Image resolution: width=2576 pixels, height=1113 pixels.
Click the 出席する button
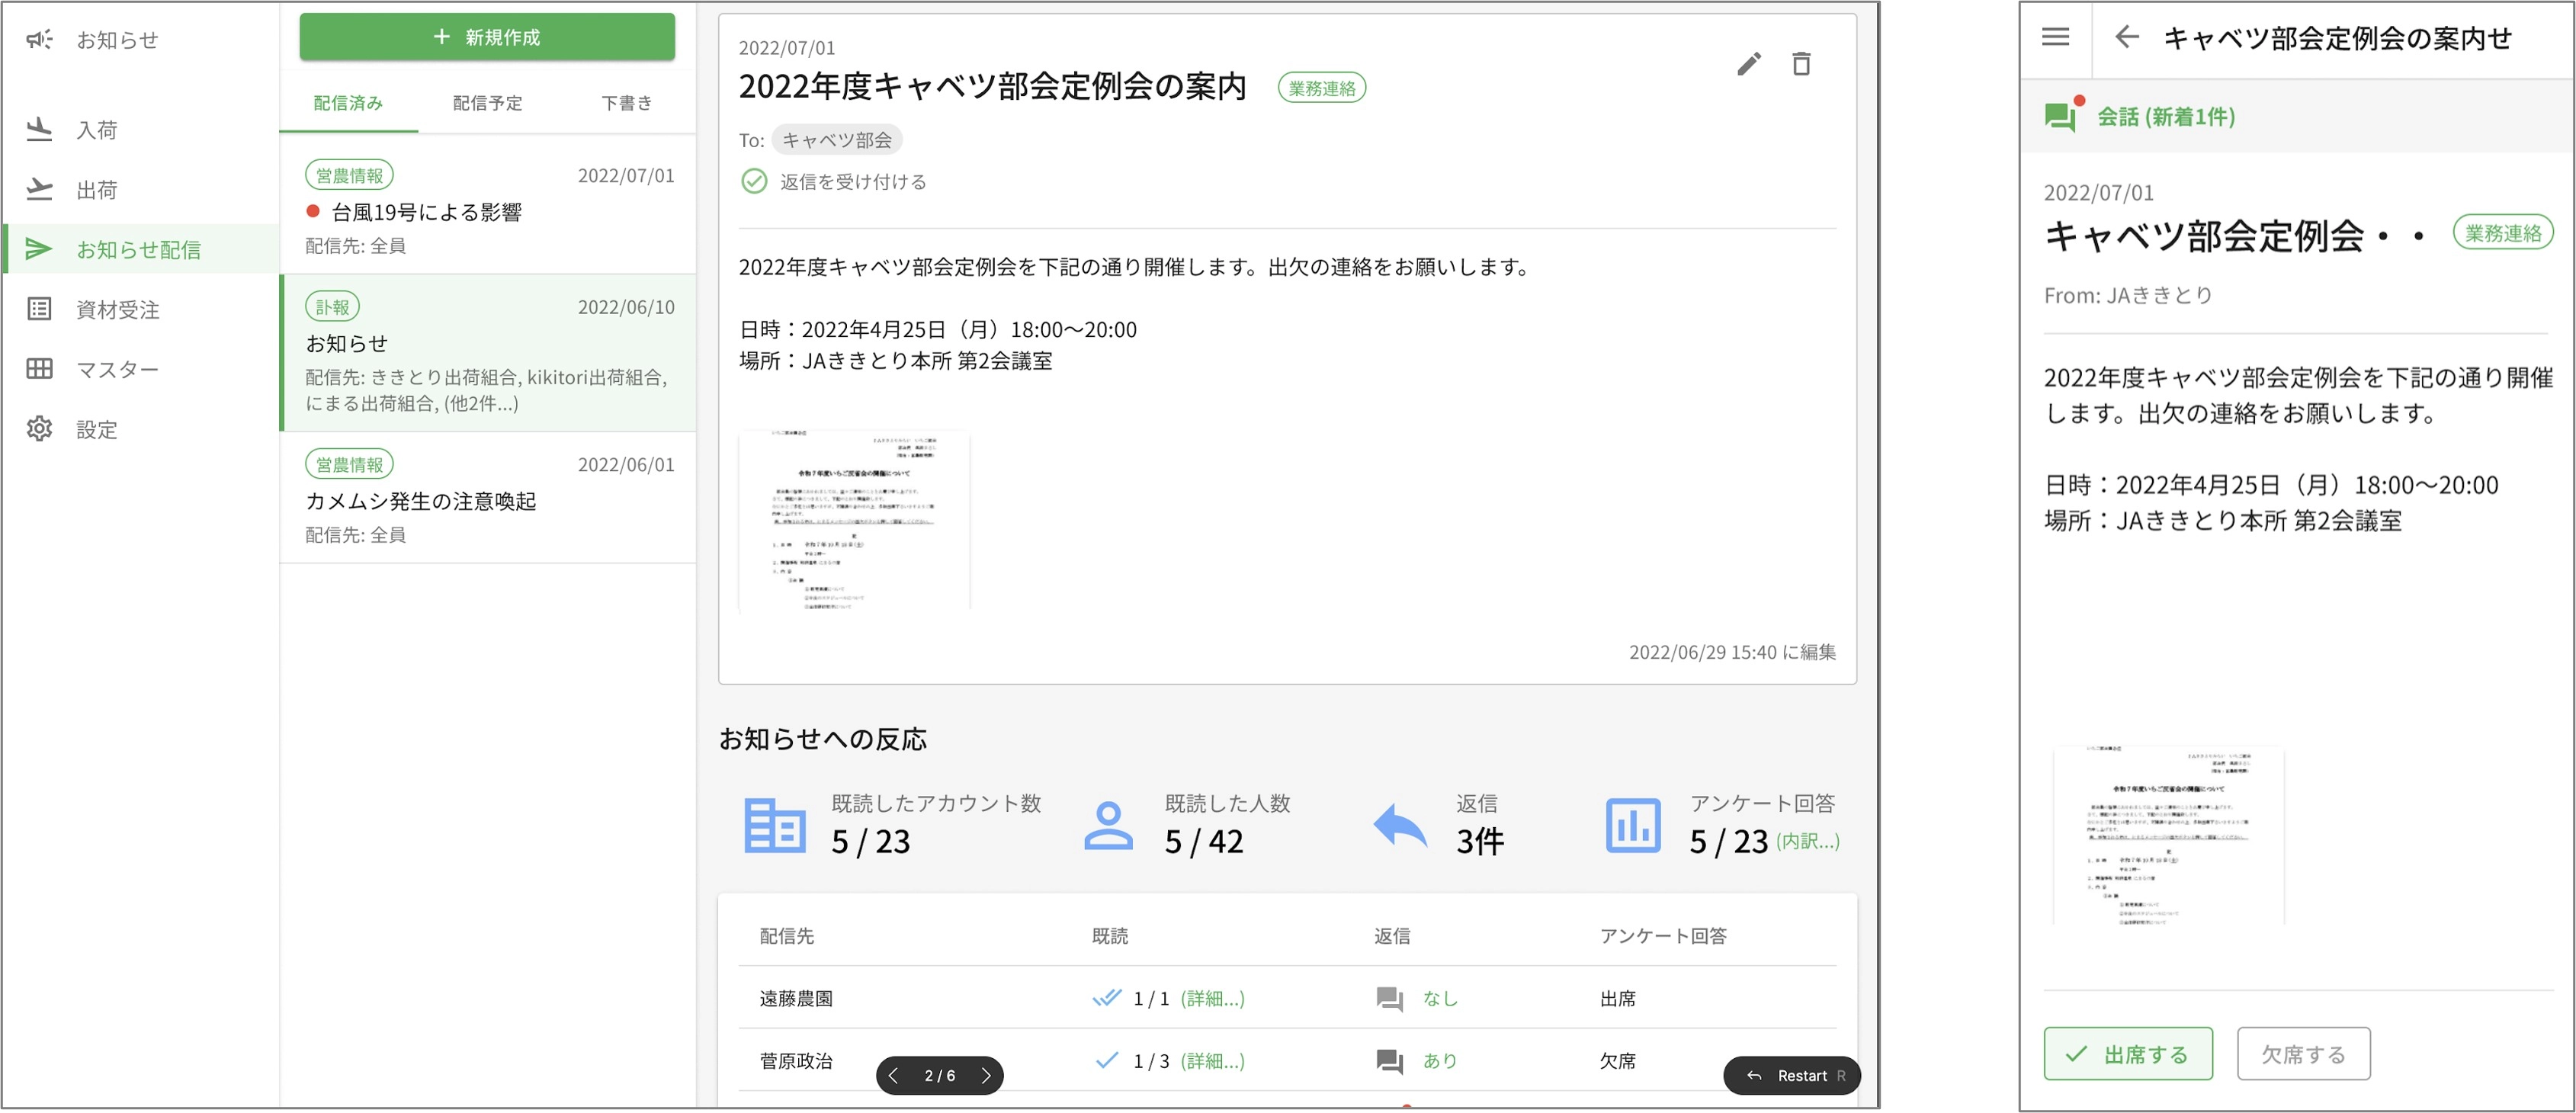tap(2127, 1054)
